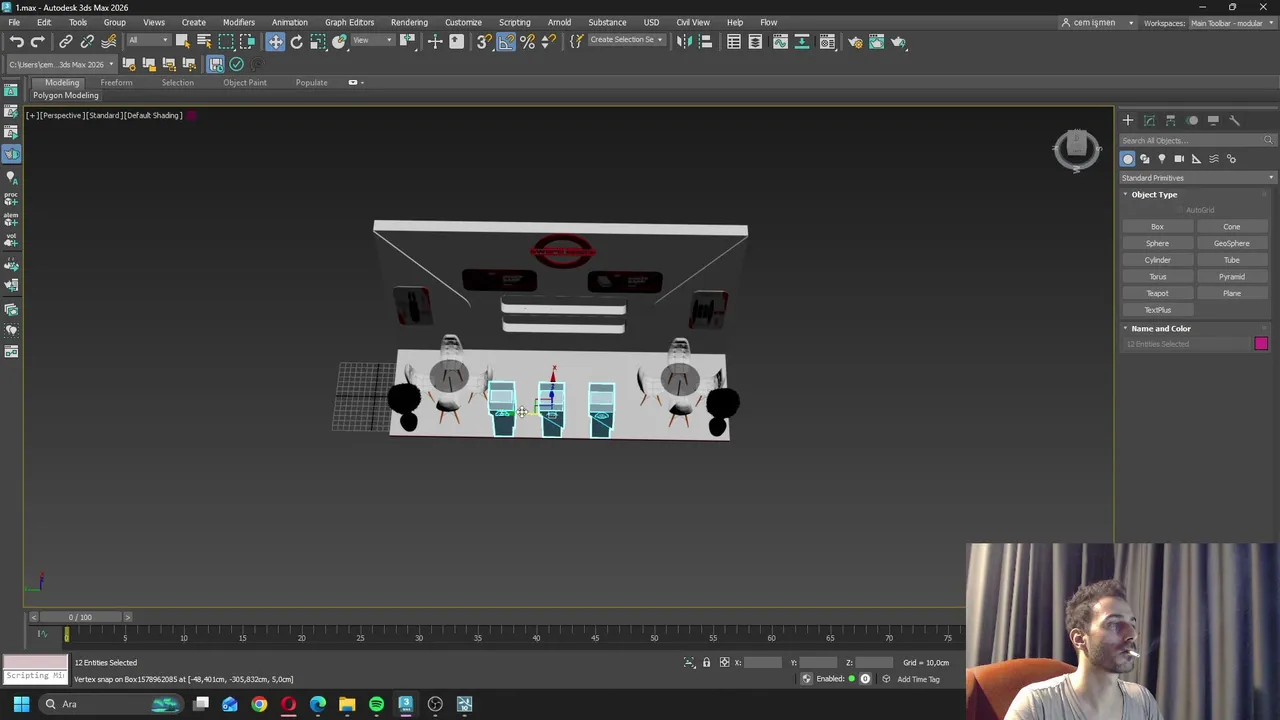Image resolution: width=1280 pixels, height=720 pixels.
Task: Open the Standard Primitives dropdown
Action: coord(1197,178)
